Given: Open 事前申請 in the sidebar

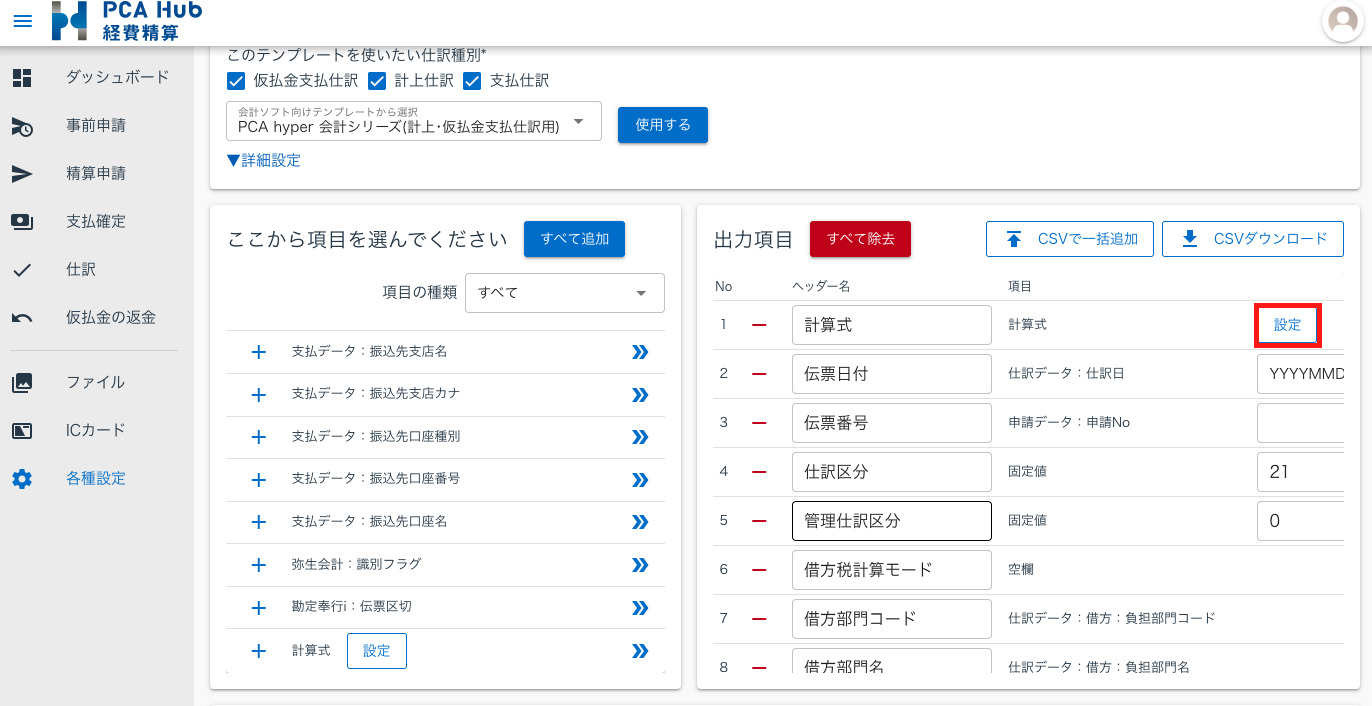Looking at the screenshot, I should 96,126.
